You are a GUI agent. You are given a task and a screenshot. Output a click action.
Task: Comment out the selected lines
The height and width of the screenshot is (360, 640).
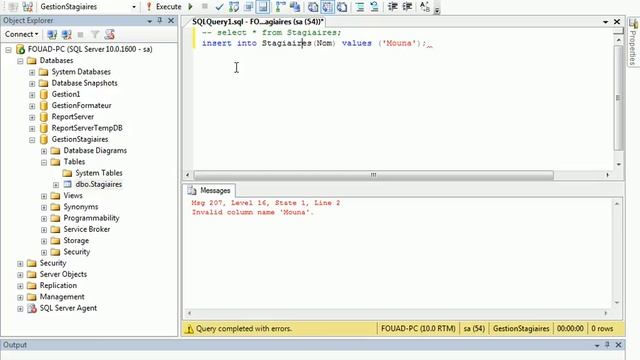(x=360, y=7)
